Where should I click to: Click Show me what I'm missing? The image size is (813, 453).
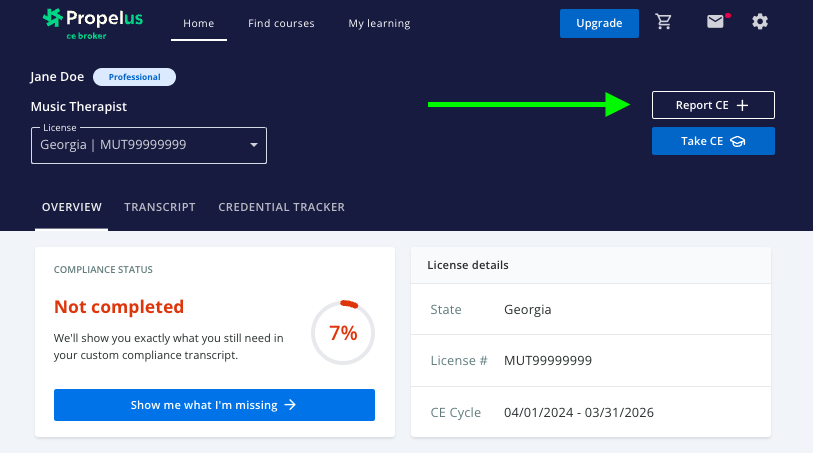click(x=214, y=405)
